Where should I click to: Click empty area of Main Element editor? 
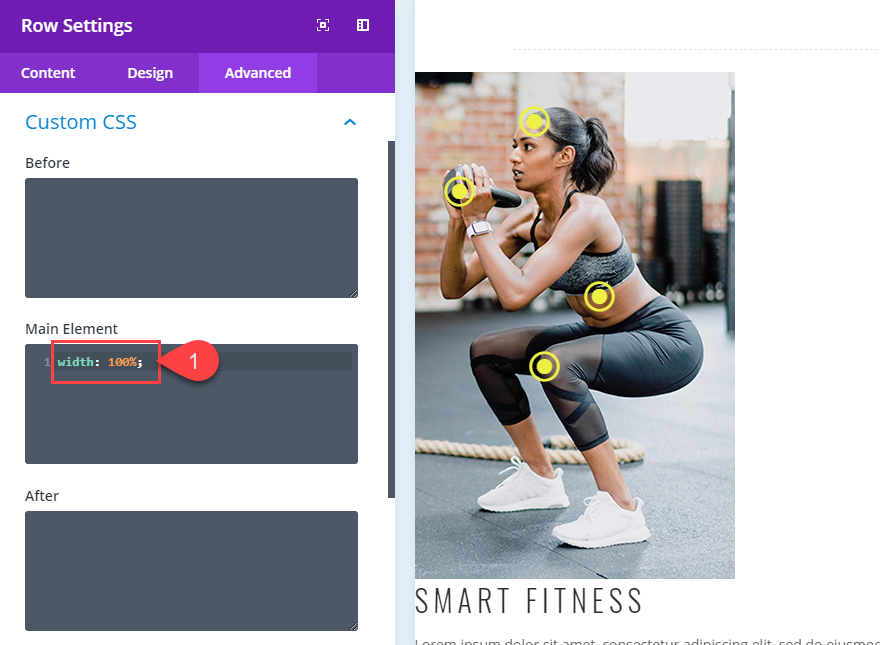pos(191,421)
